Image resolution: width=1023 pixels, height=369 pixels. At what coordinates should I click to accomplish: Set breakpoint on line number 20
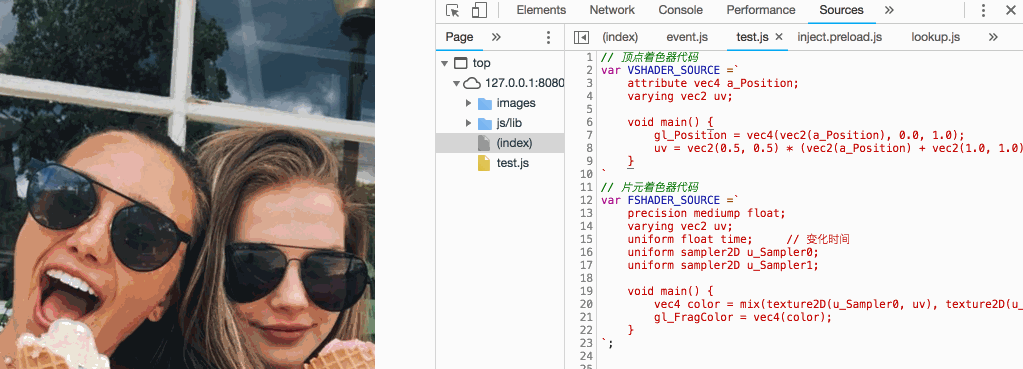click(x=587, y=304)
